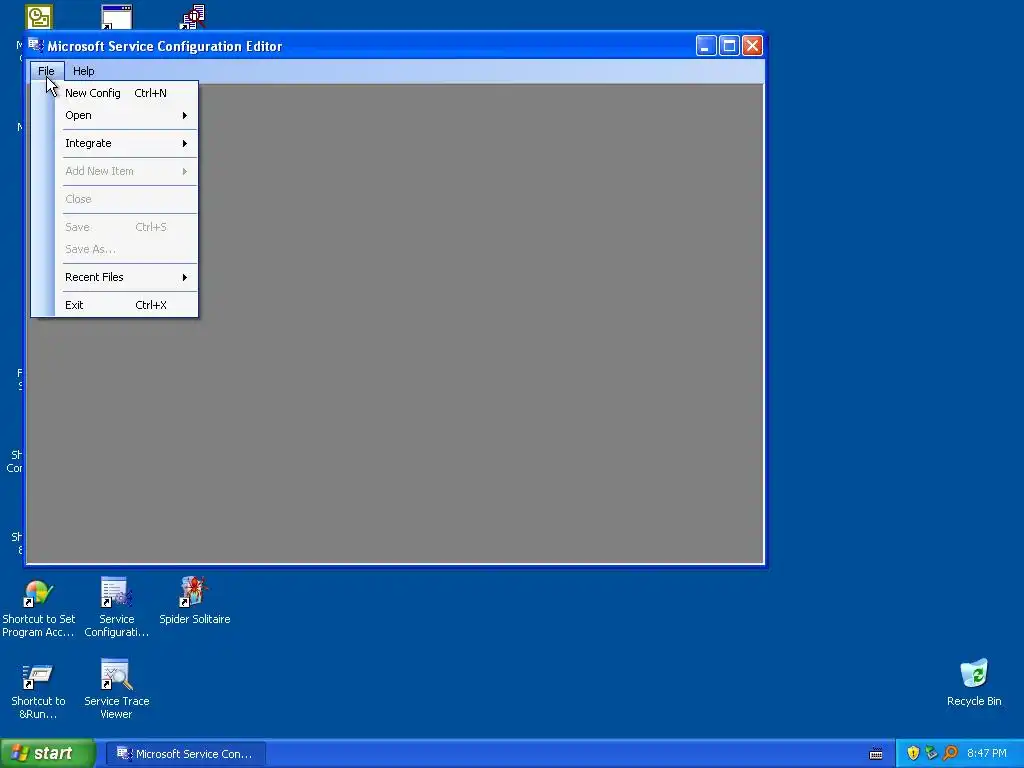
Task: Click the magnifier search tray icon
Action: pyautogui.click(x=950, y=753)
